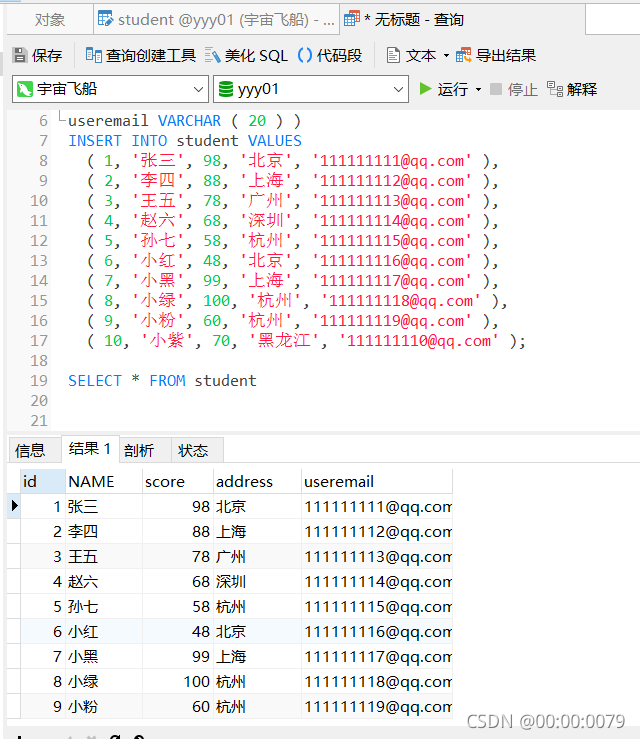Screen dimensions: 640x739
Task: Click the VARCHAR keyword on line 6
Action: click(x=189, y=121)
